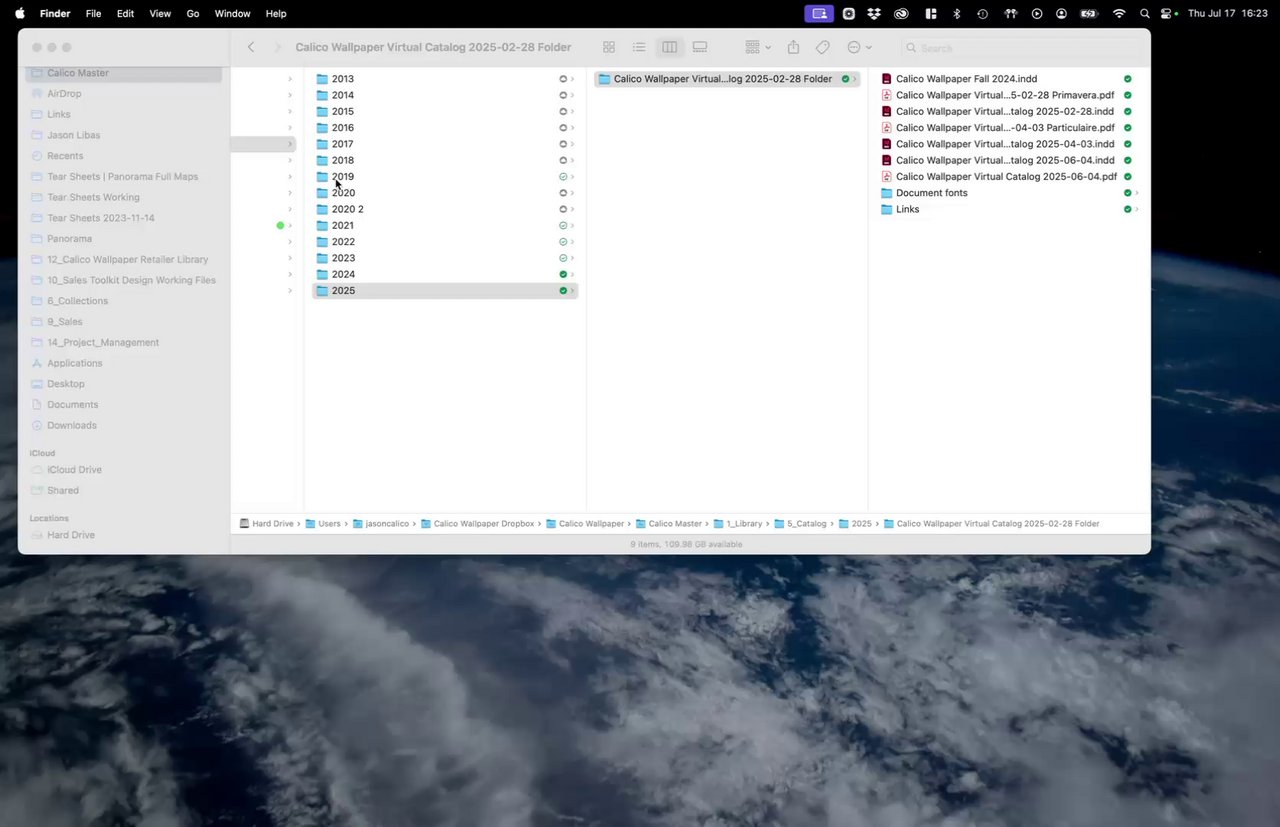The width and height of the screenshot is (1280, 827).
Task: Click the Time Machine menu bar icon
Action: 982,13
